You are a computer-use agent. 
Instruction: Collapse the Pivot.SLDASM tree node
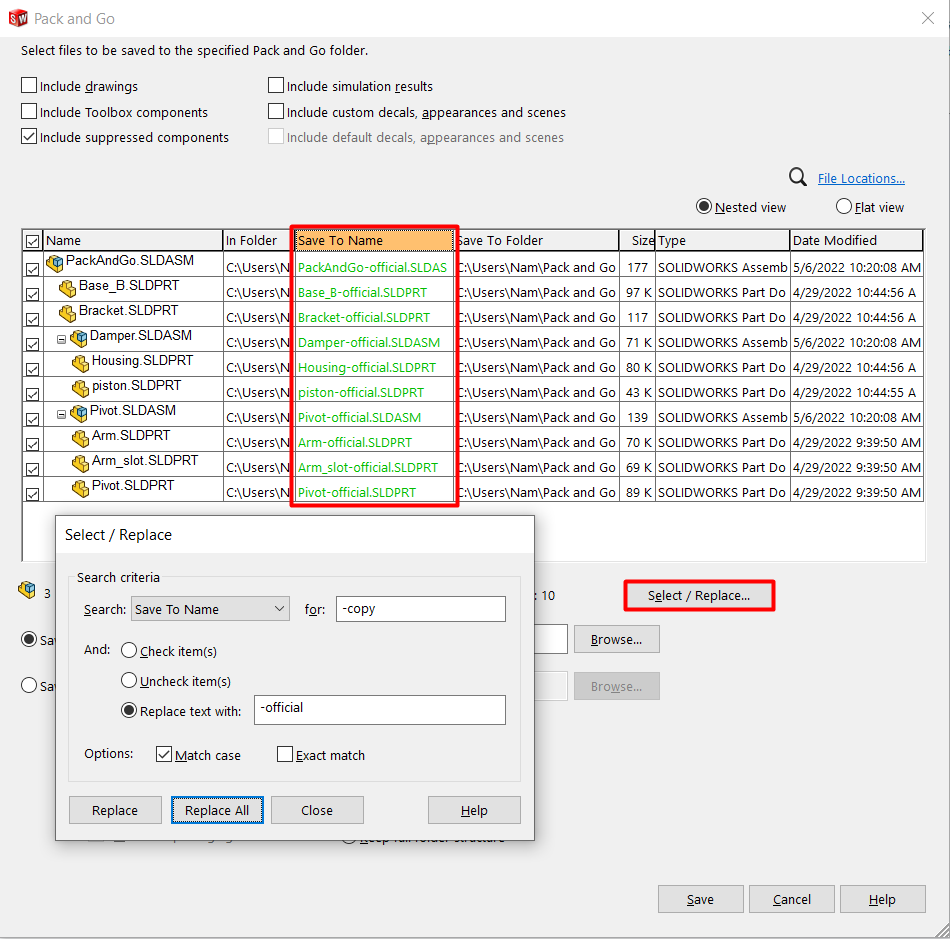coord(61,415)
